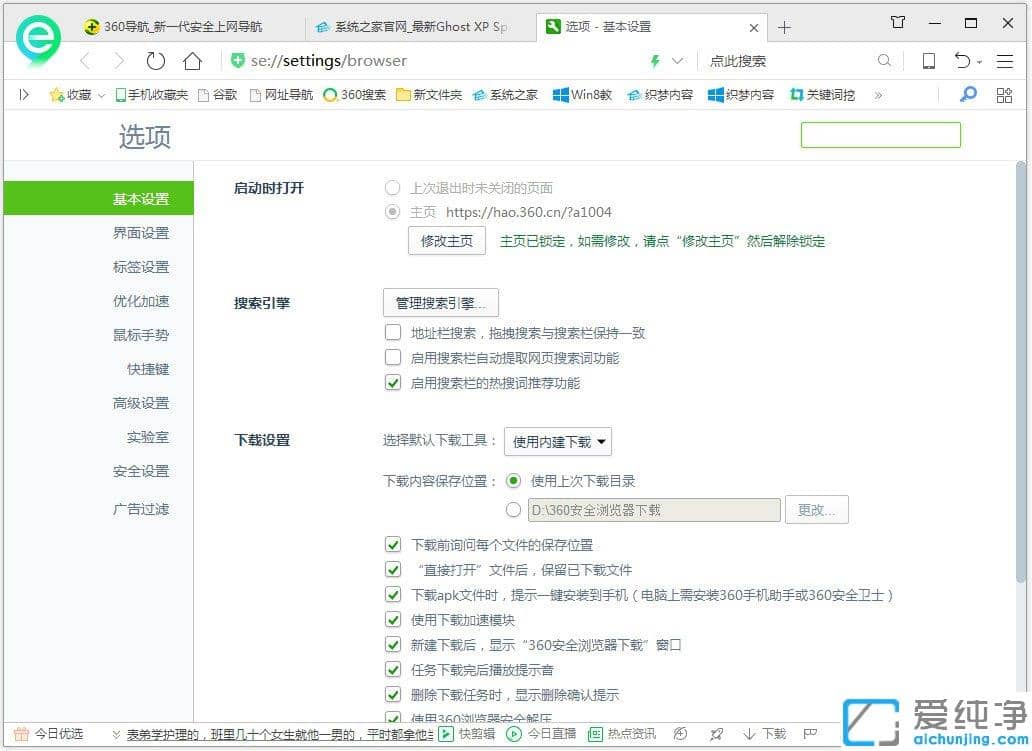
Task: Disable the hot search word recommendation checkbox
Action: pos(393,382)
